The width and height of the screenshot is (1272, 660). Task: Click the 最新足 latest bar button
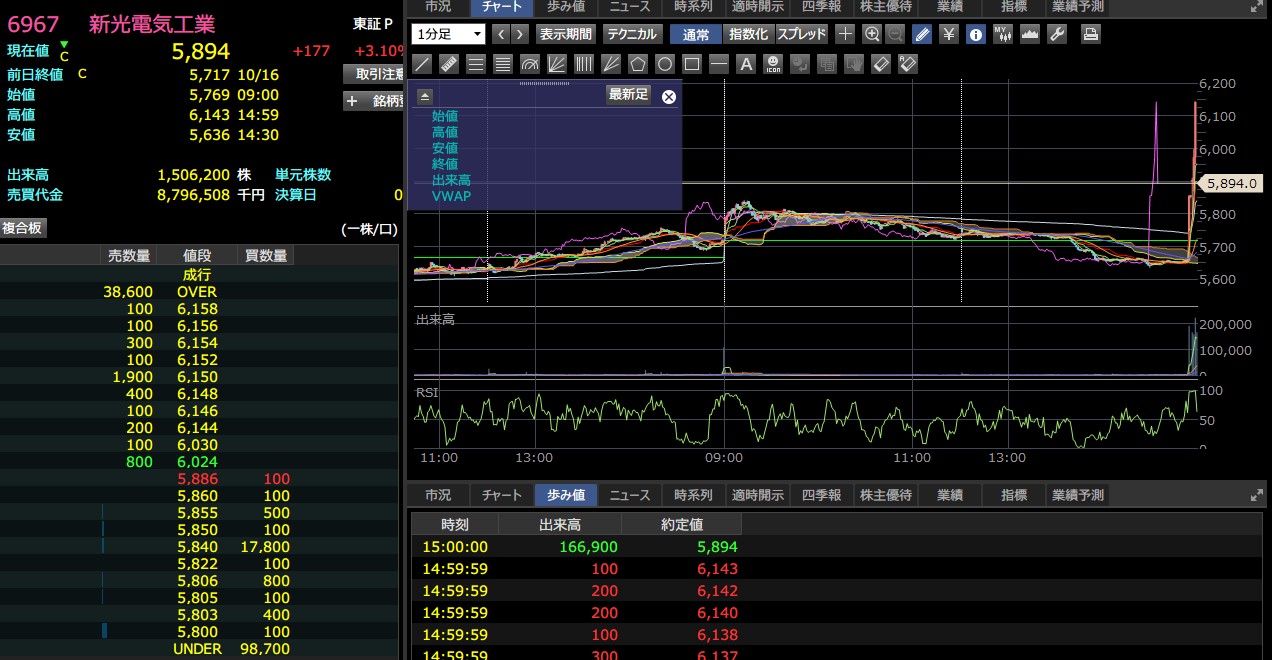pyautogui.click(x=629, y=95)
